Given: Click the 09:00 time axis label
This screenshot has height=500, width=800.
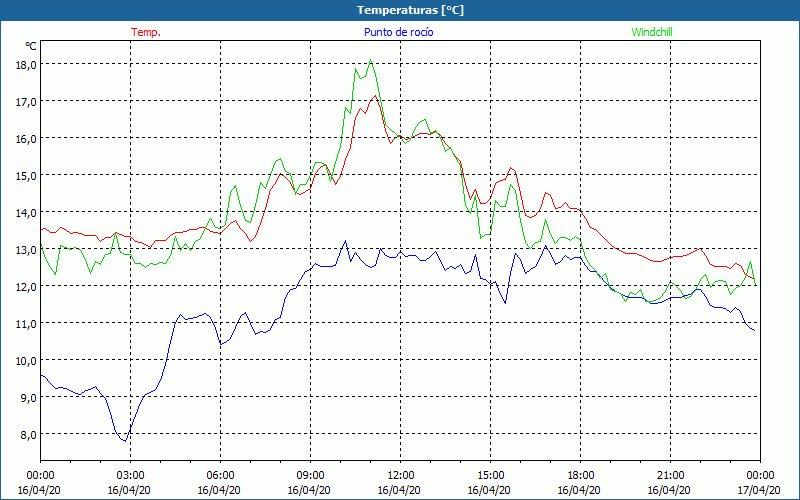Looking at the screenshot, I should click(310, 476).
